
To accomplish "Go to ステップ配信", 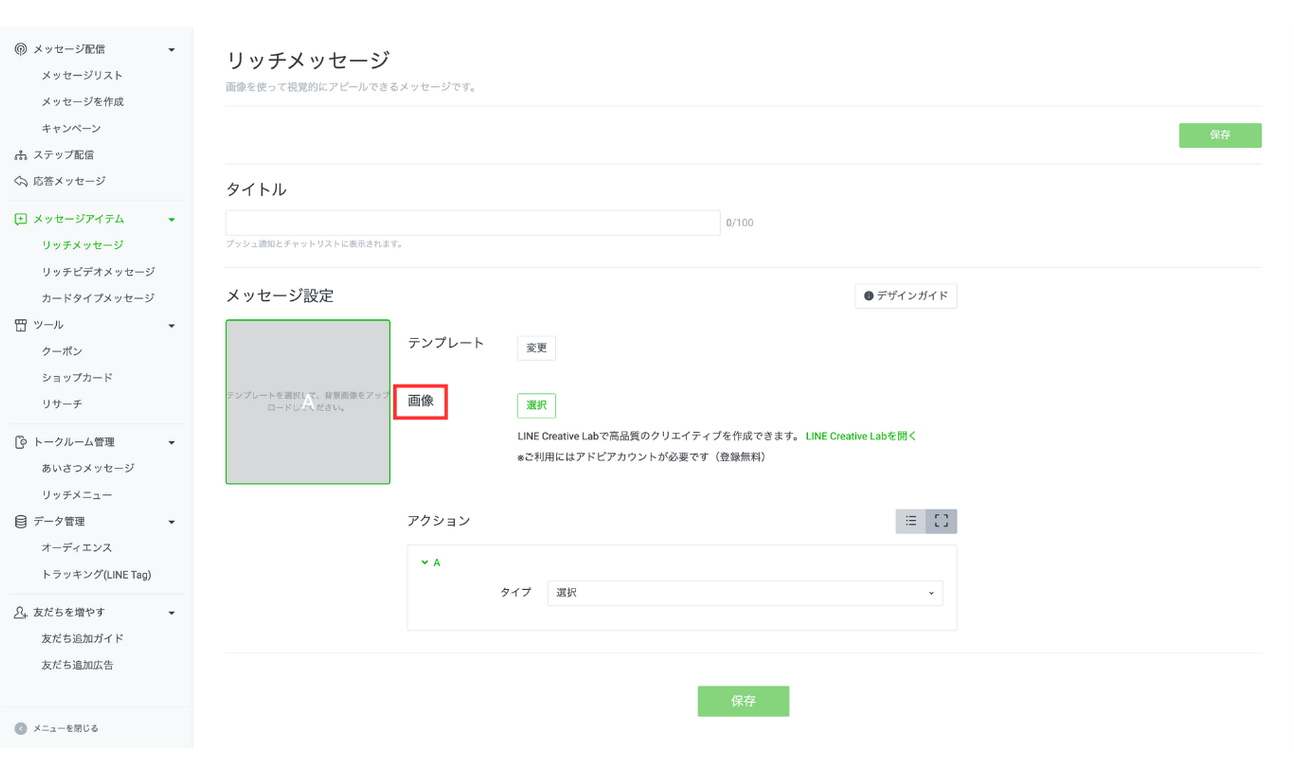I will [63, 155].
